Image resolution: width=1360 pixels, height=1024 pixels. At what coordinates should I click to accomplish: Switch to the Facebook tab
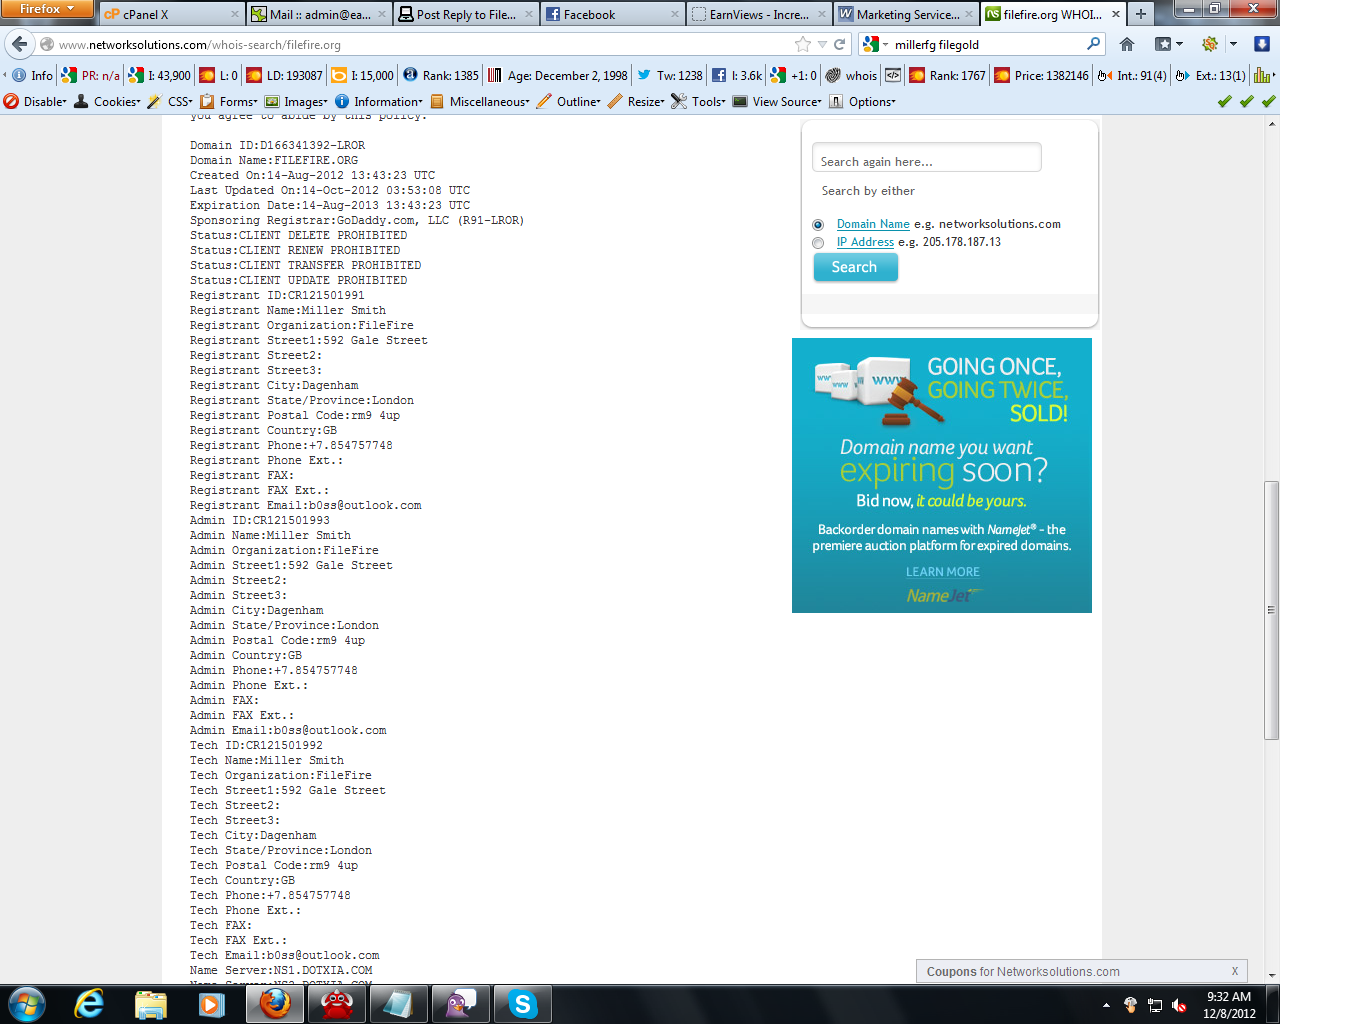pos(612,14)
